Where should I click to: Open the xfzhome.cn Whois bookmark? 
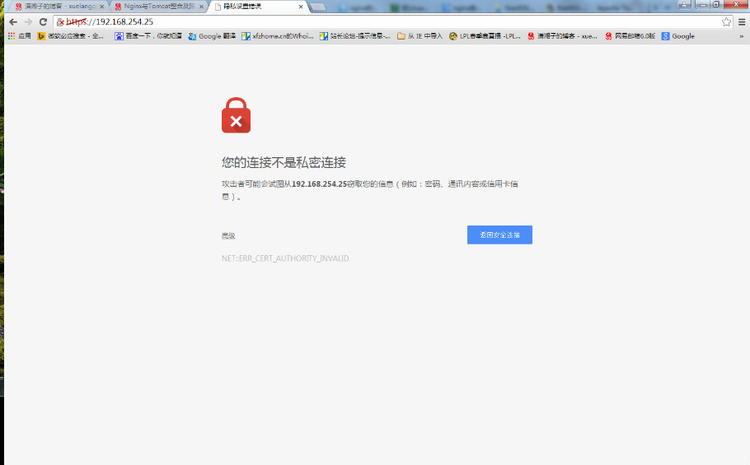tap(277, 36)
